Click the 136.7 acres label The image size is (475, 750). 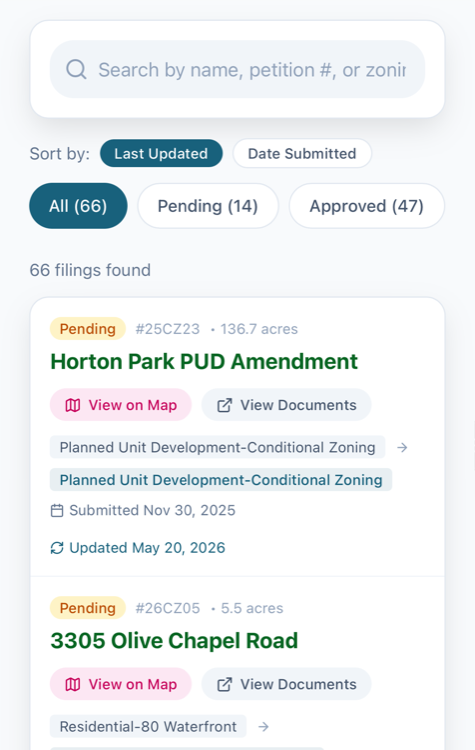259,329
